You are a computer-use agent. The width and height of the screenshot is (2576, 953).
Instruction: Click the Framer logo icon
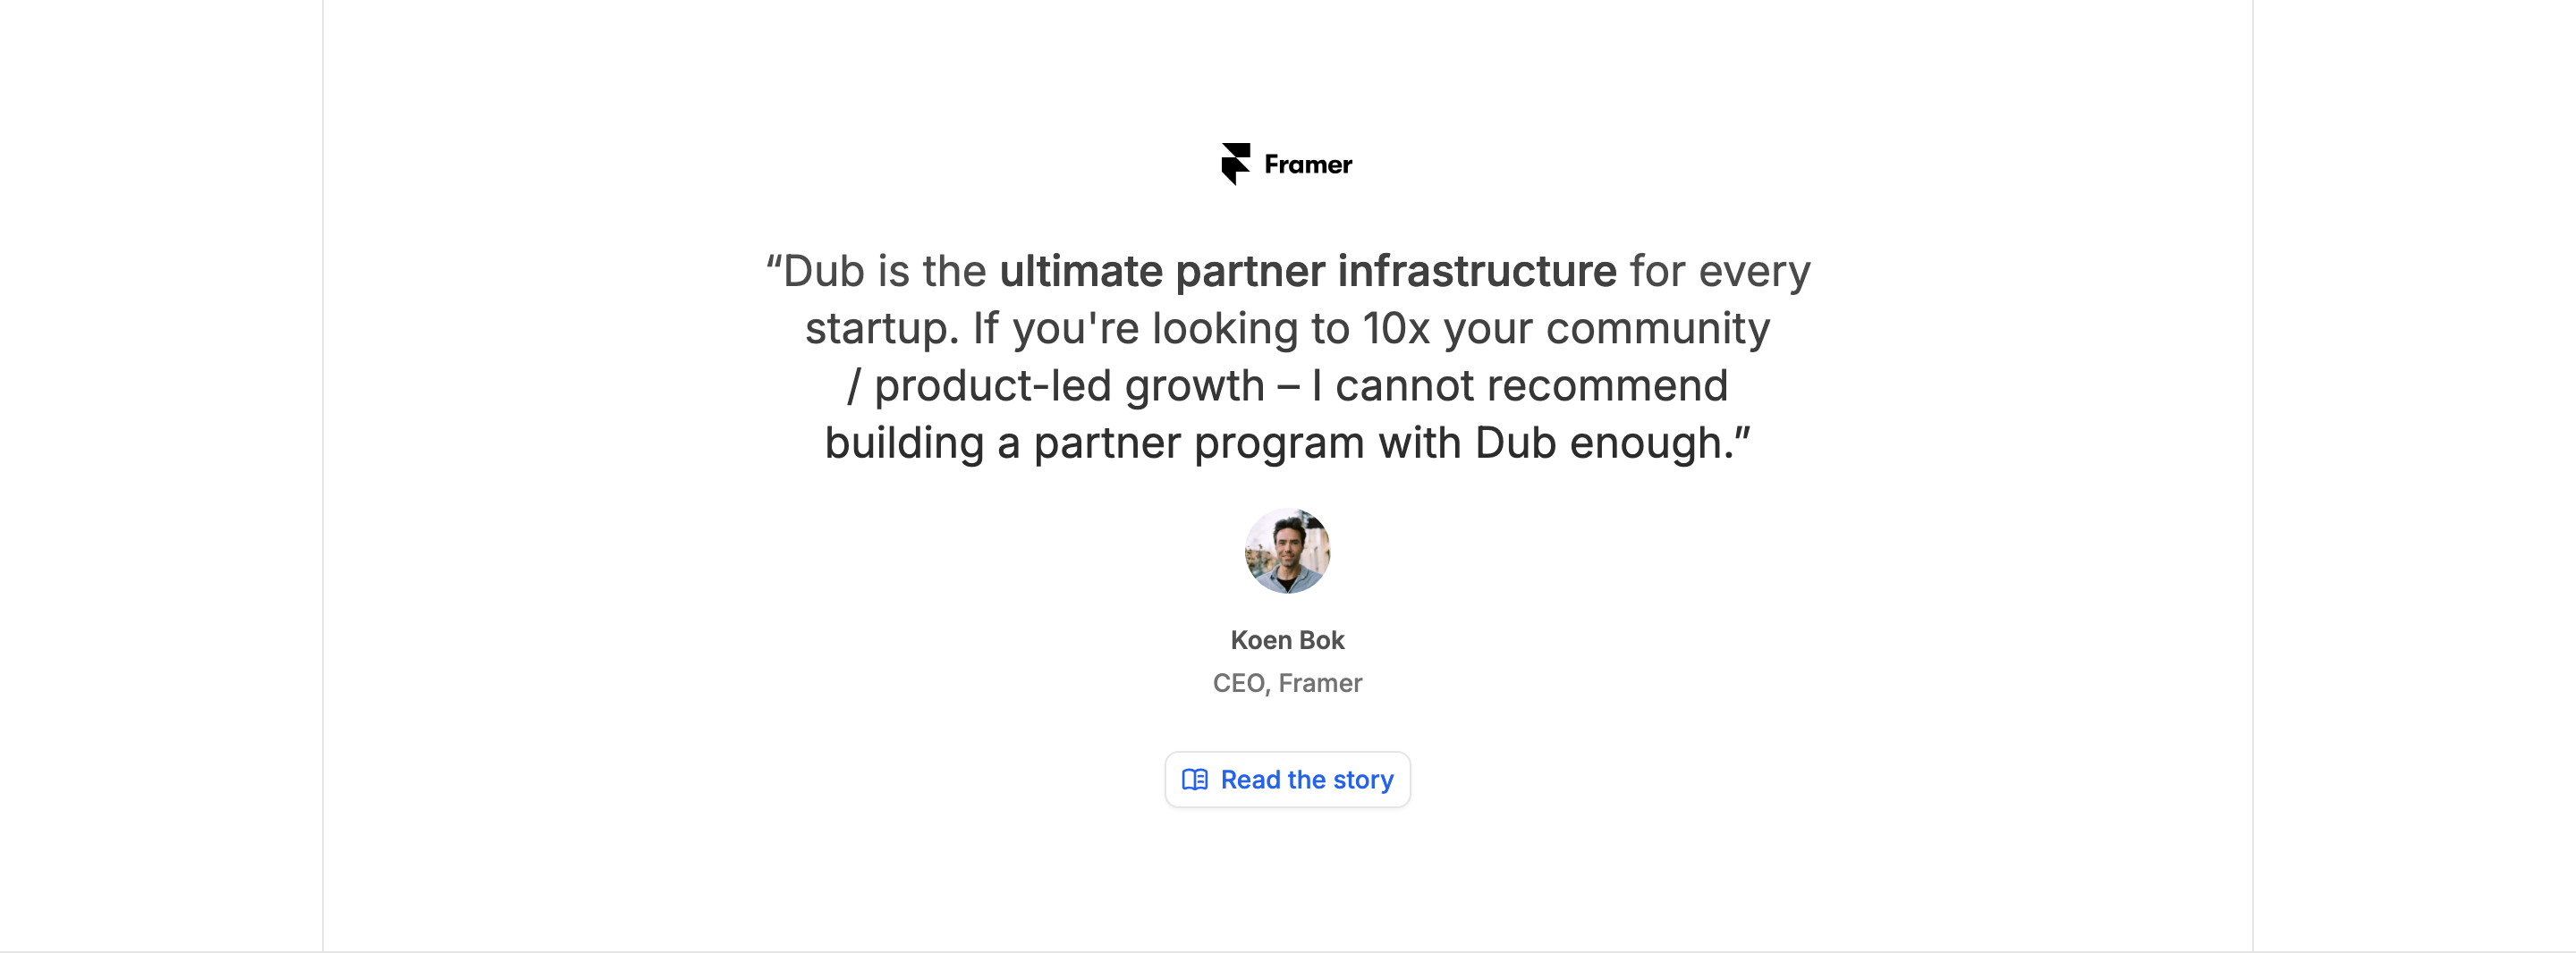(x=1236, y=164)
